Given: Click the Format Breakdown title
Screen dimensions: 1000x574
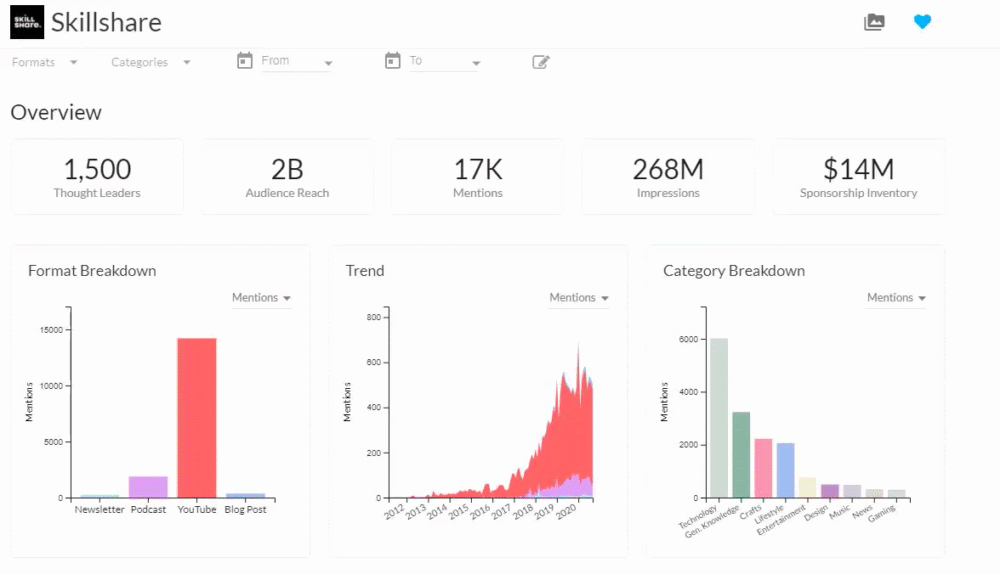Looking at the screenshot, I should (x=92, y=270).
